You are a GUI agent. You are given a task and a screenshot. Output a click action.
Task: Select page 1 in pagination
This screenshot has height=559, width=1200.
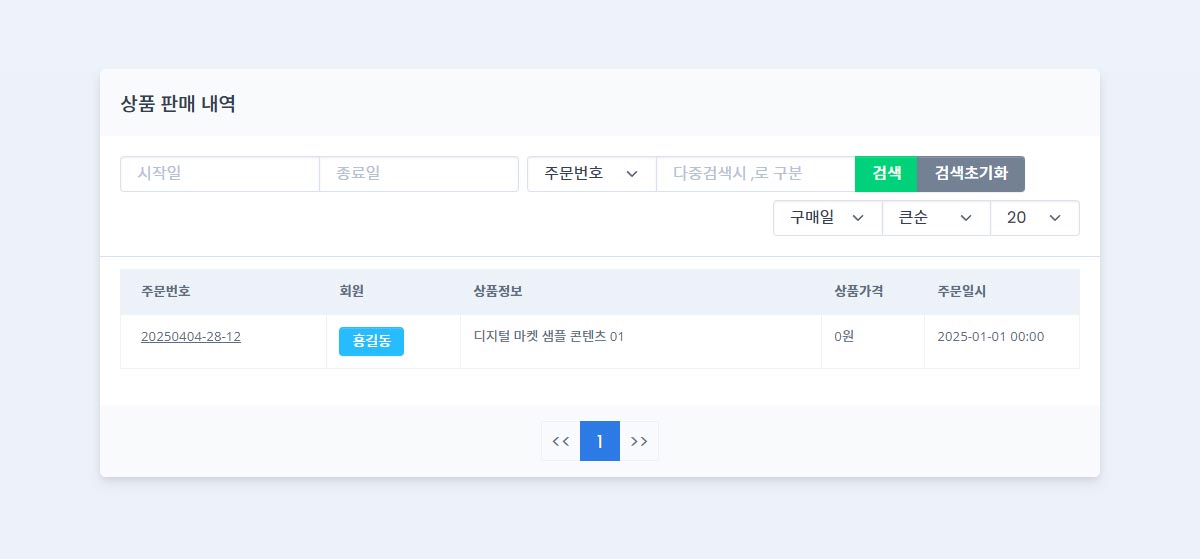600,441
